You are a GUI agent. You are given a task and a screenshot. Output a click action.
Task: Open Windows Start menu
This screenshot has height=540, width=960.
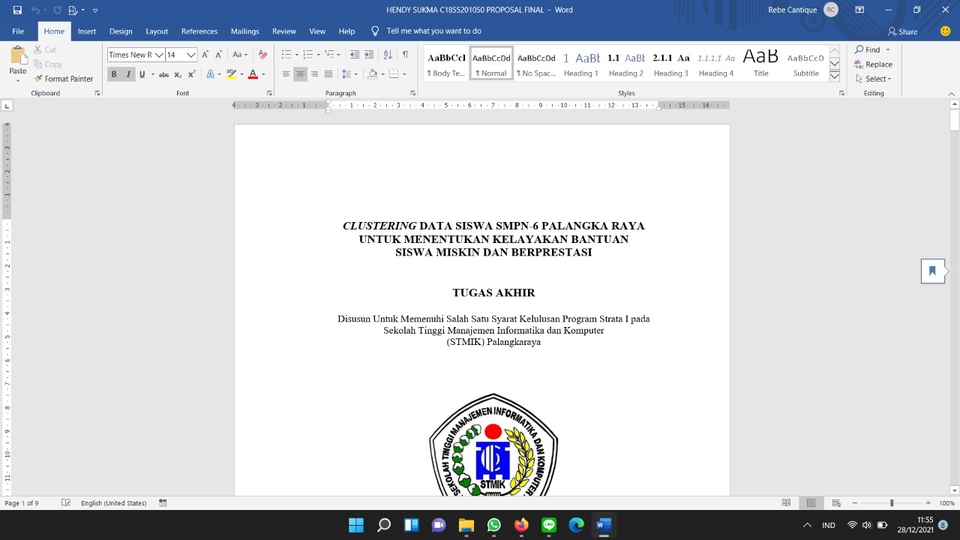(x=356, y=525)
